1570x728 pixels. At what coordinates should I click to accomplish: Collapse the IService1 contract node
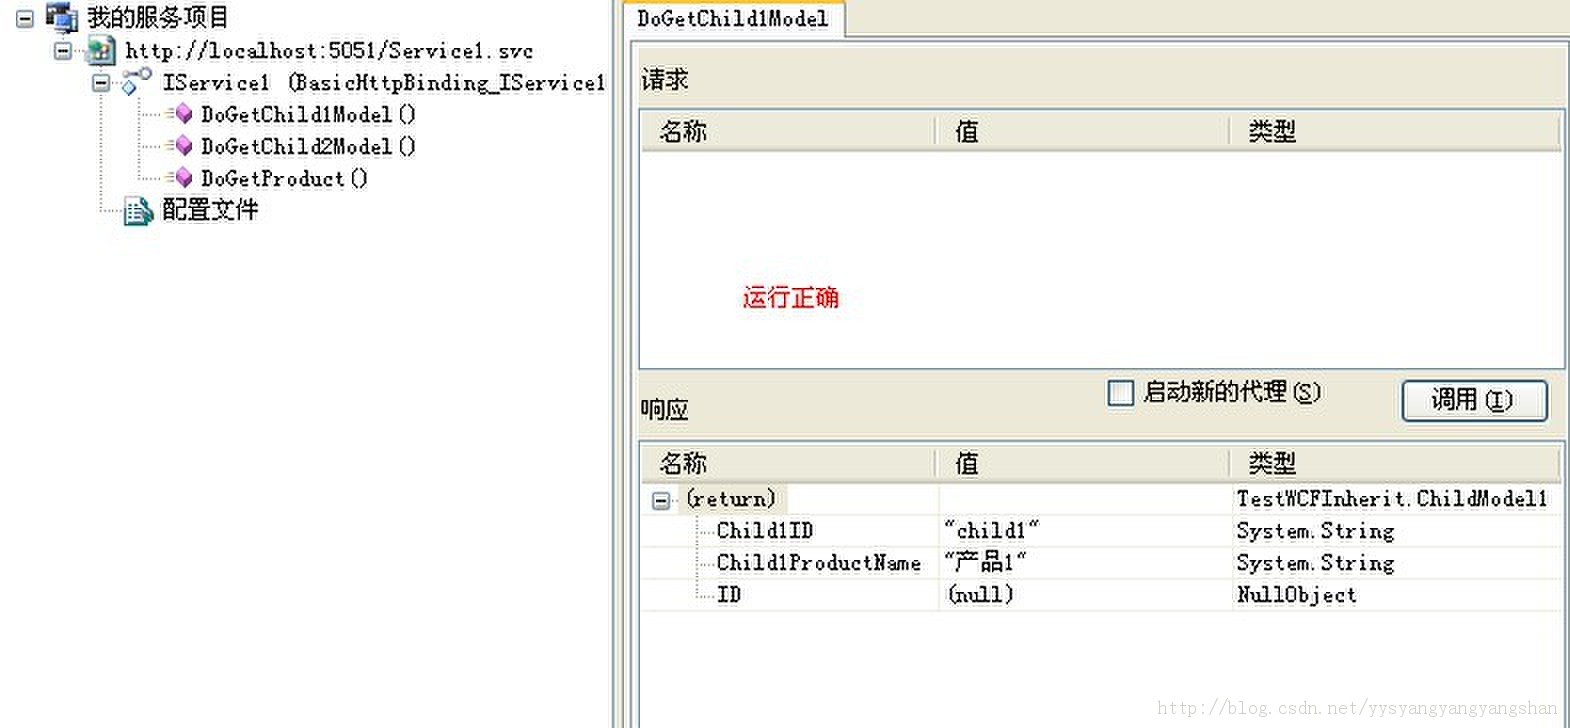point(101,82)
